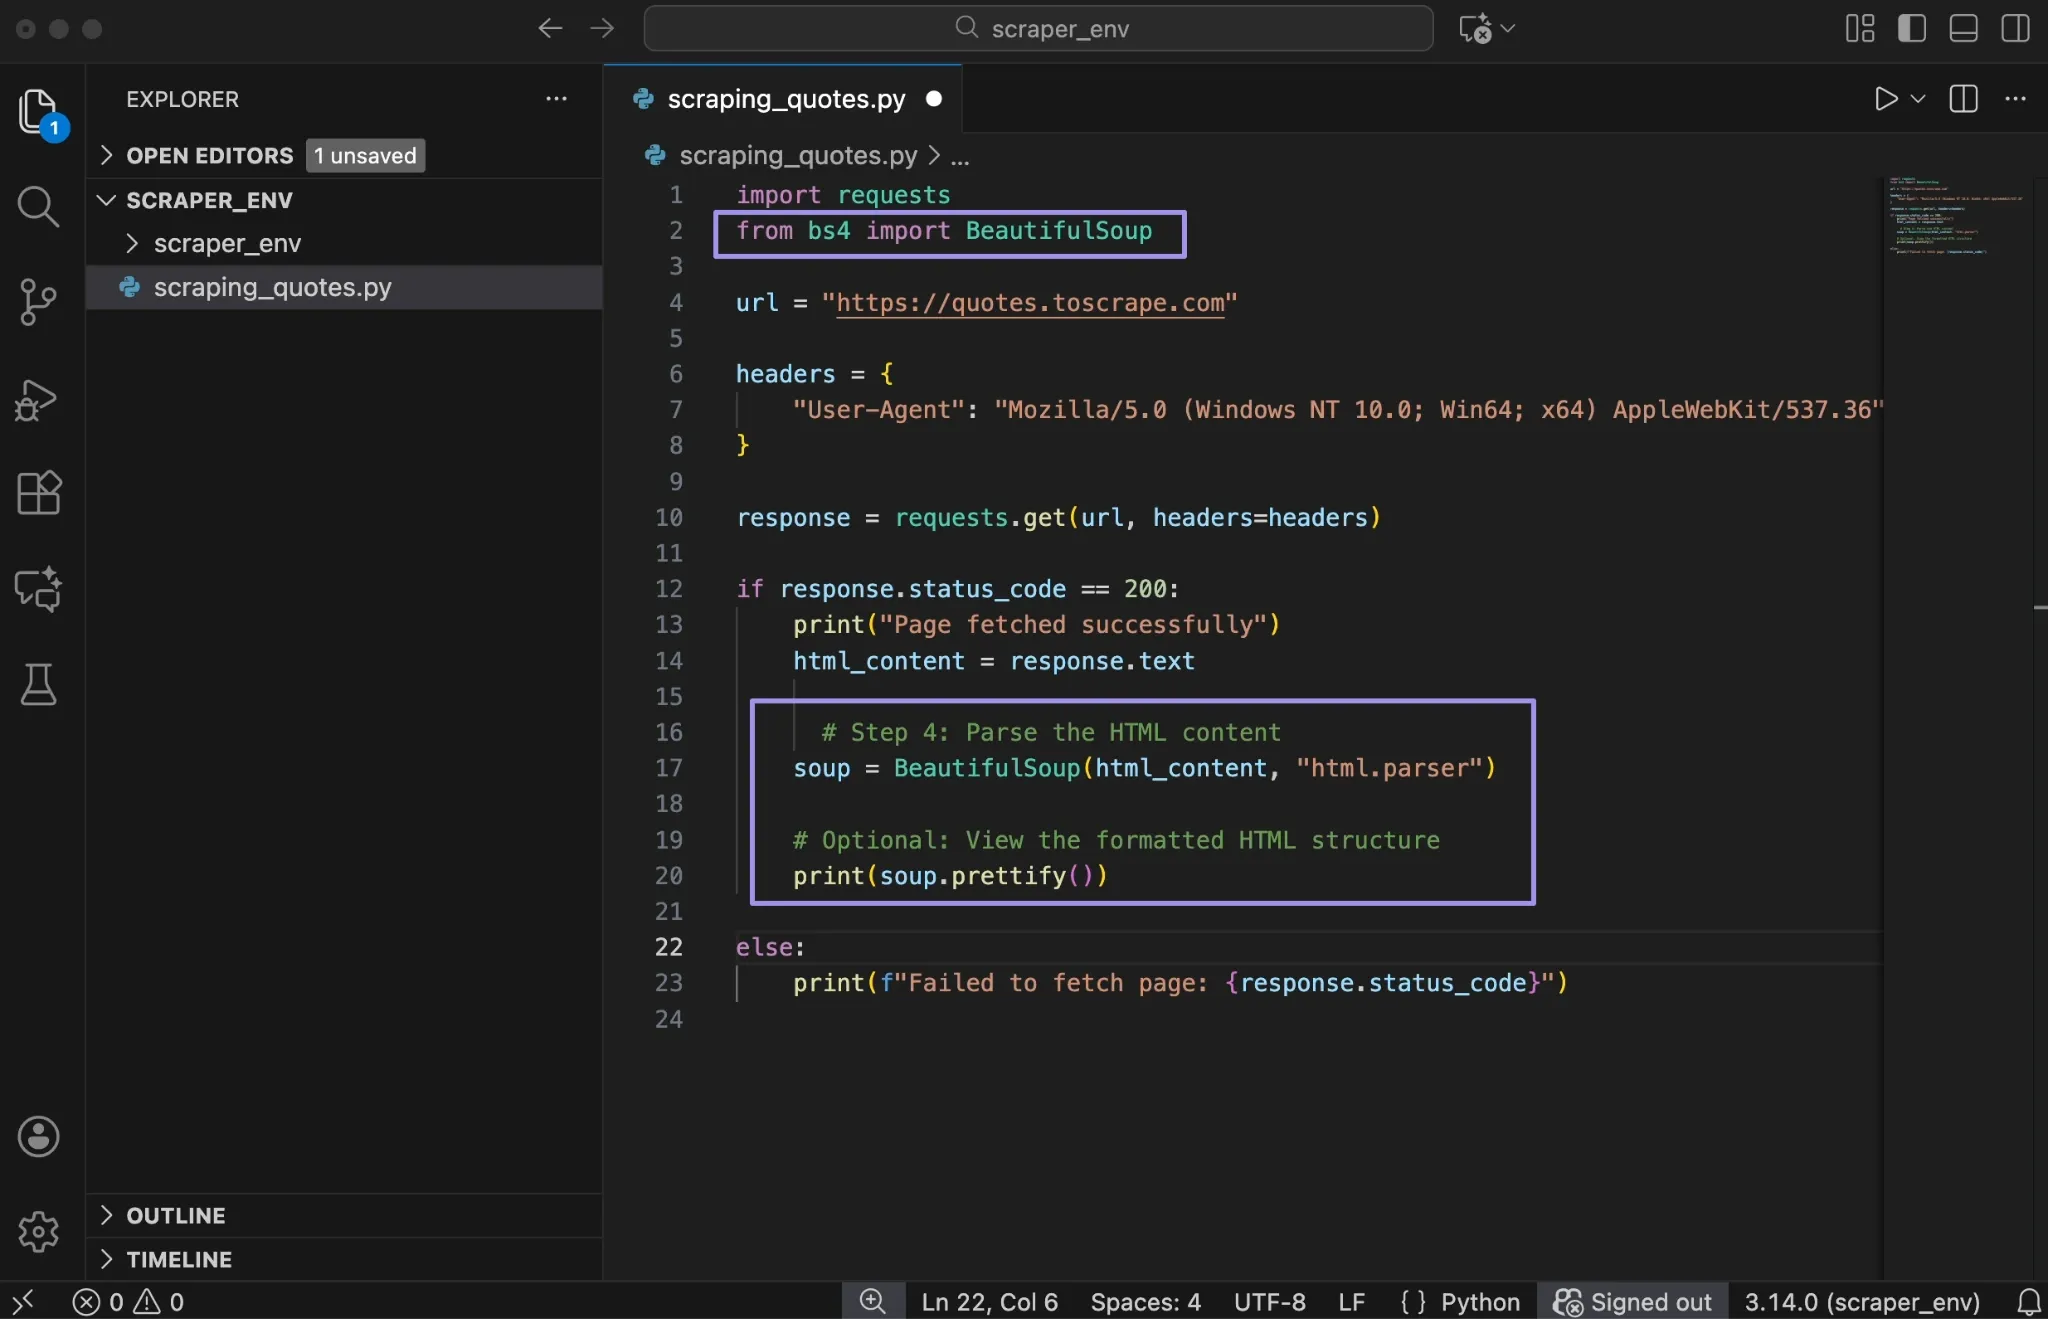Viewport: 2048px width, 1319px height.
Task: Click the Signed out status bar item
Action: pyautogui.click(x=1632, y=1301)
